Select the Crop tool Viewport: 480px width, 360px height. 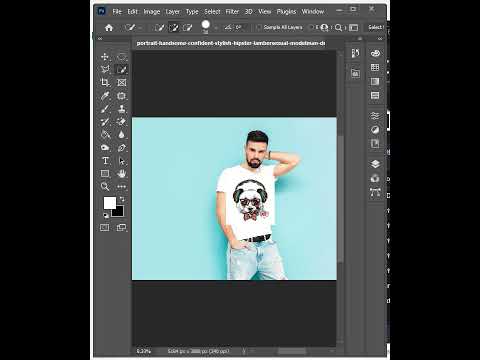click(105, 82)
